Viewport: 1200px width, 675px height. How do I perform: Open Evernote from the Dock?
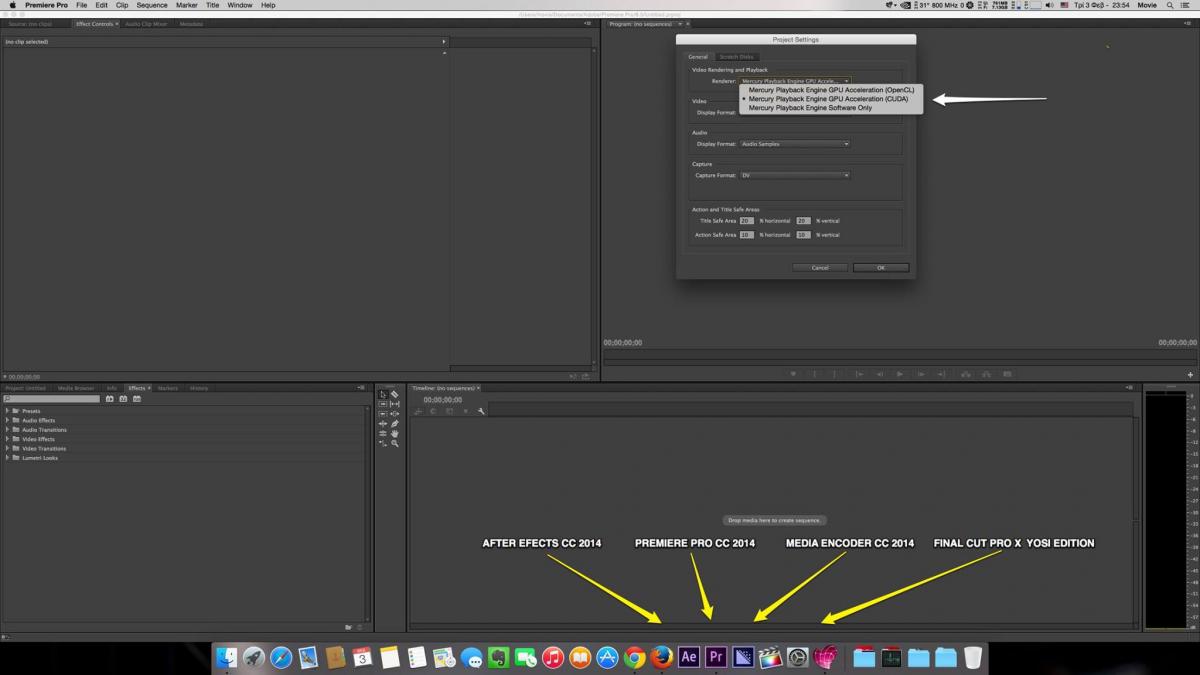point(497,657)
